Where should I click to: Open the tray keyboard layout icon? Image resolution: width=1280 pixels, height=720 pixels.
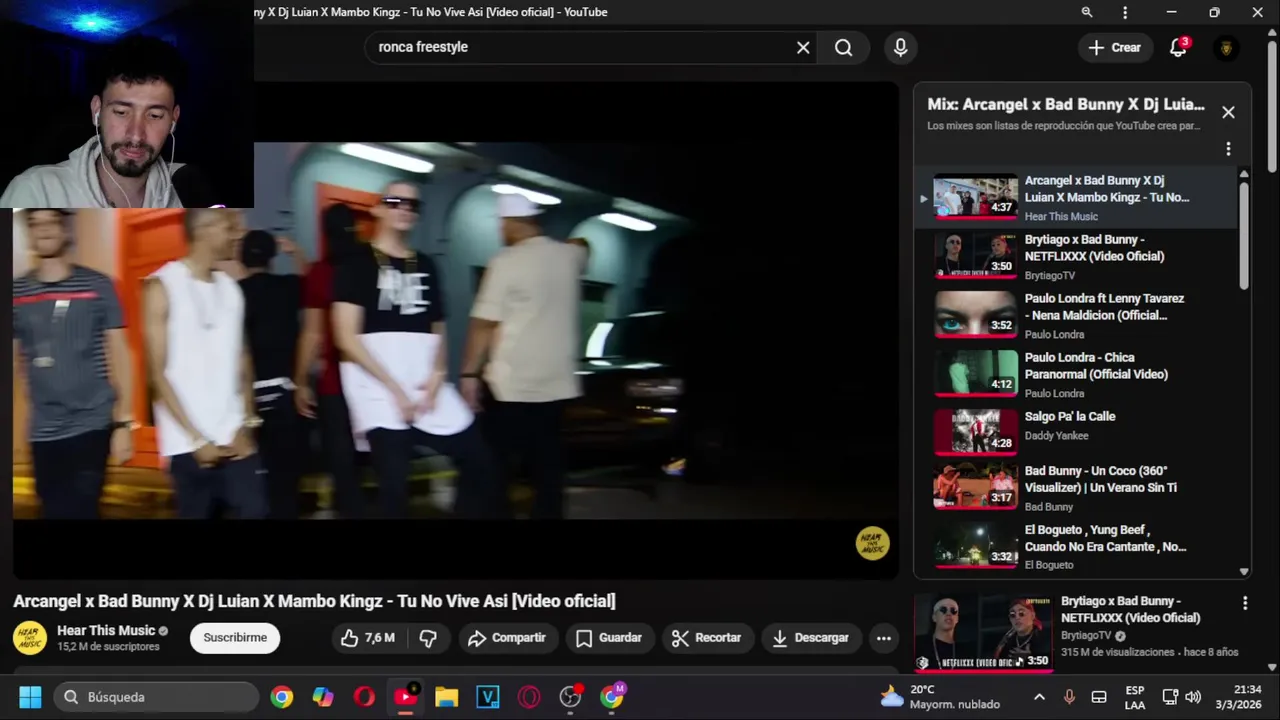(1099, 697)
